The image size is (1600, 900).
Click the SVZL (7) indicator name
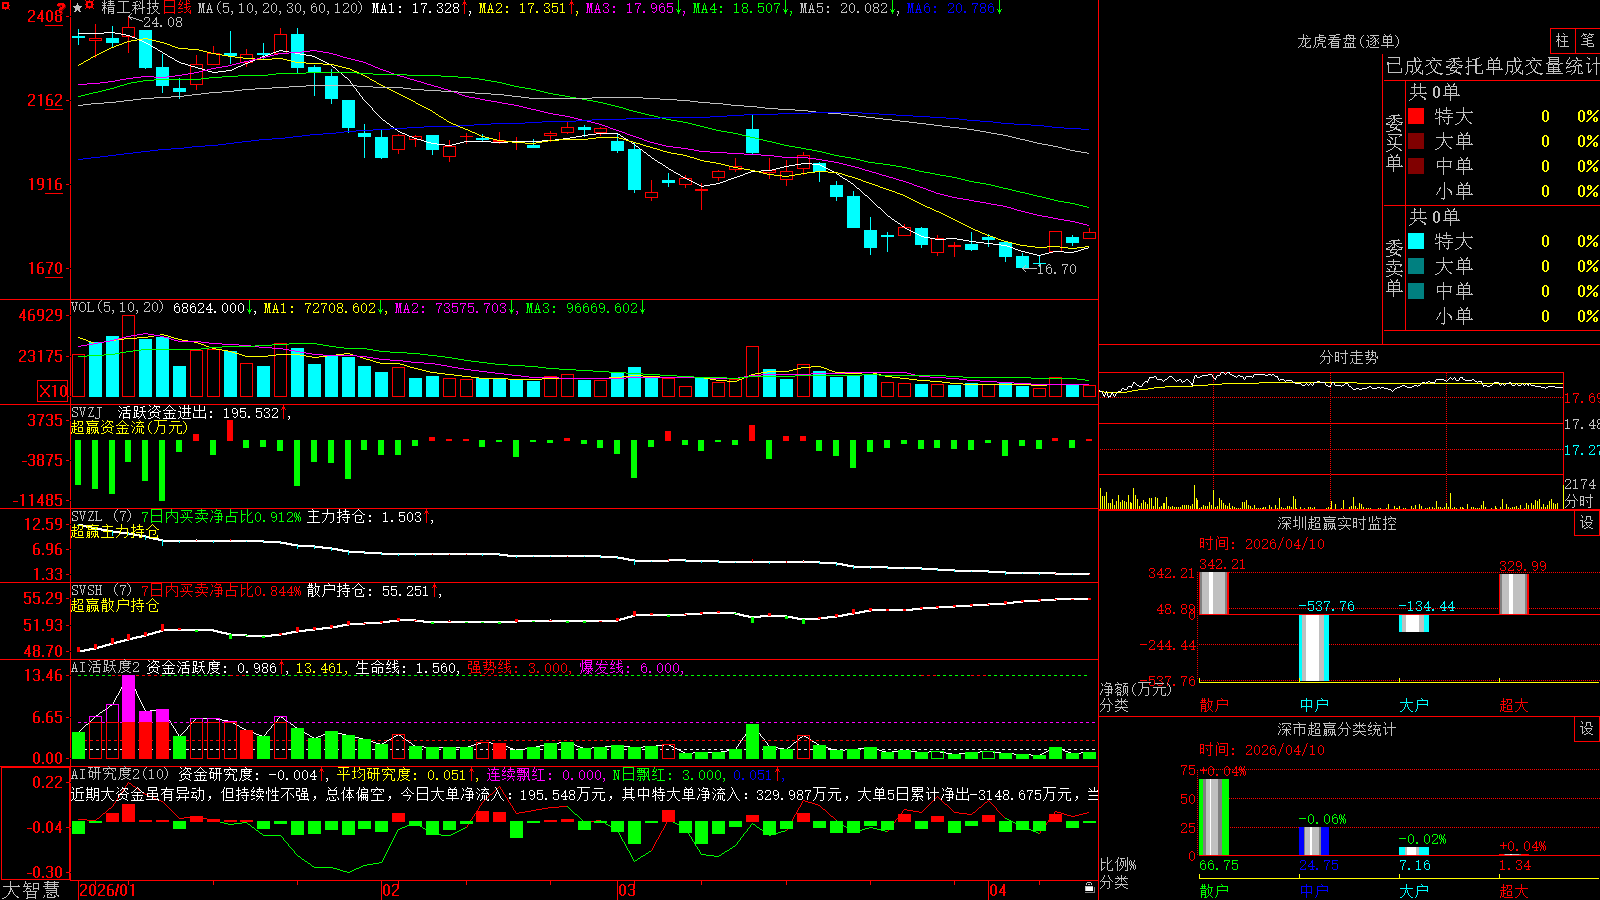click(x=101, y=517)
